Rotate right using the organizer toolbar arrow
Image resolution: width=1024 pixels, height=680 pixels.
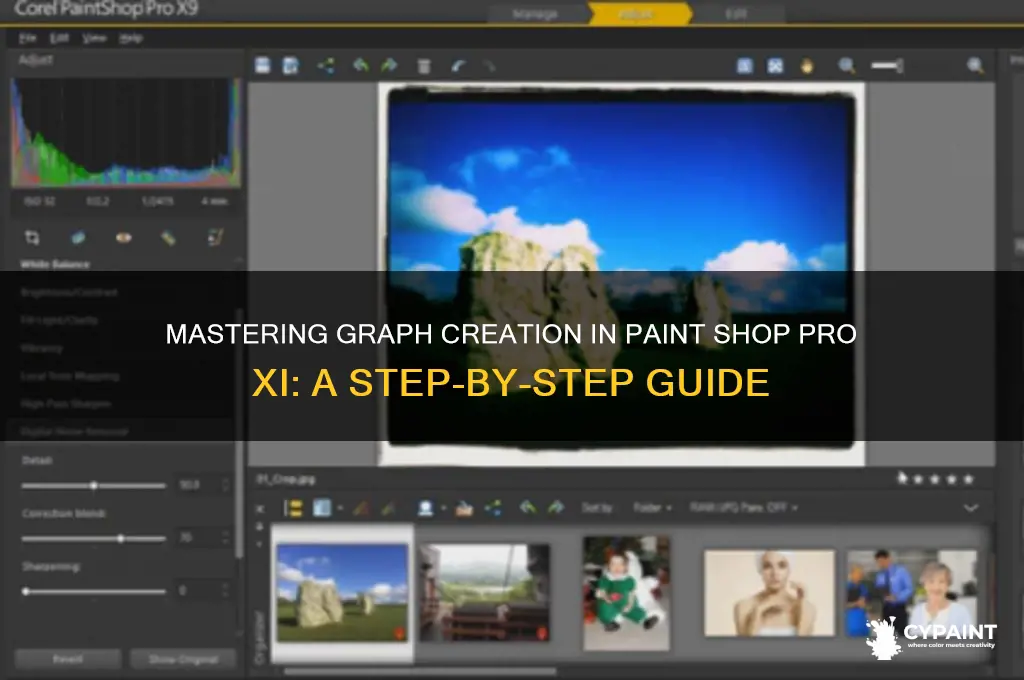pos(556,507)
